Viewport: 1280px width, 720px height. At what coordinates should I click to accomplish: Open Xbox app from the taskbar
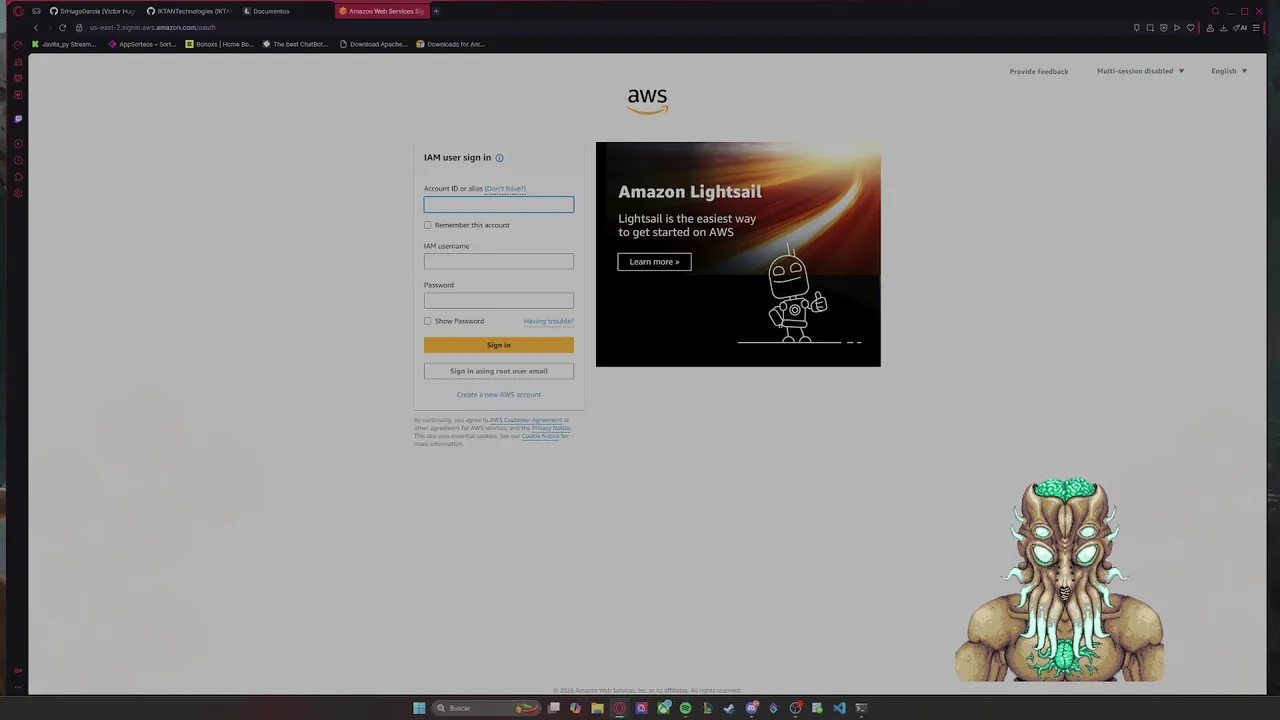click(x=664, y=708)
